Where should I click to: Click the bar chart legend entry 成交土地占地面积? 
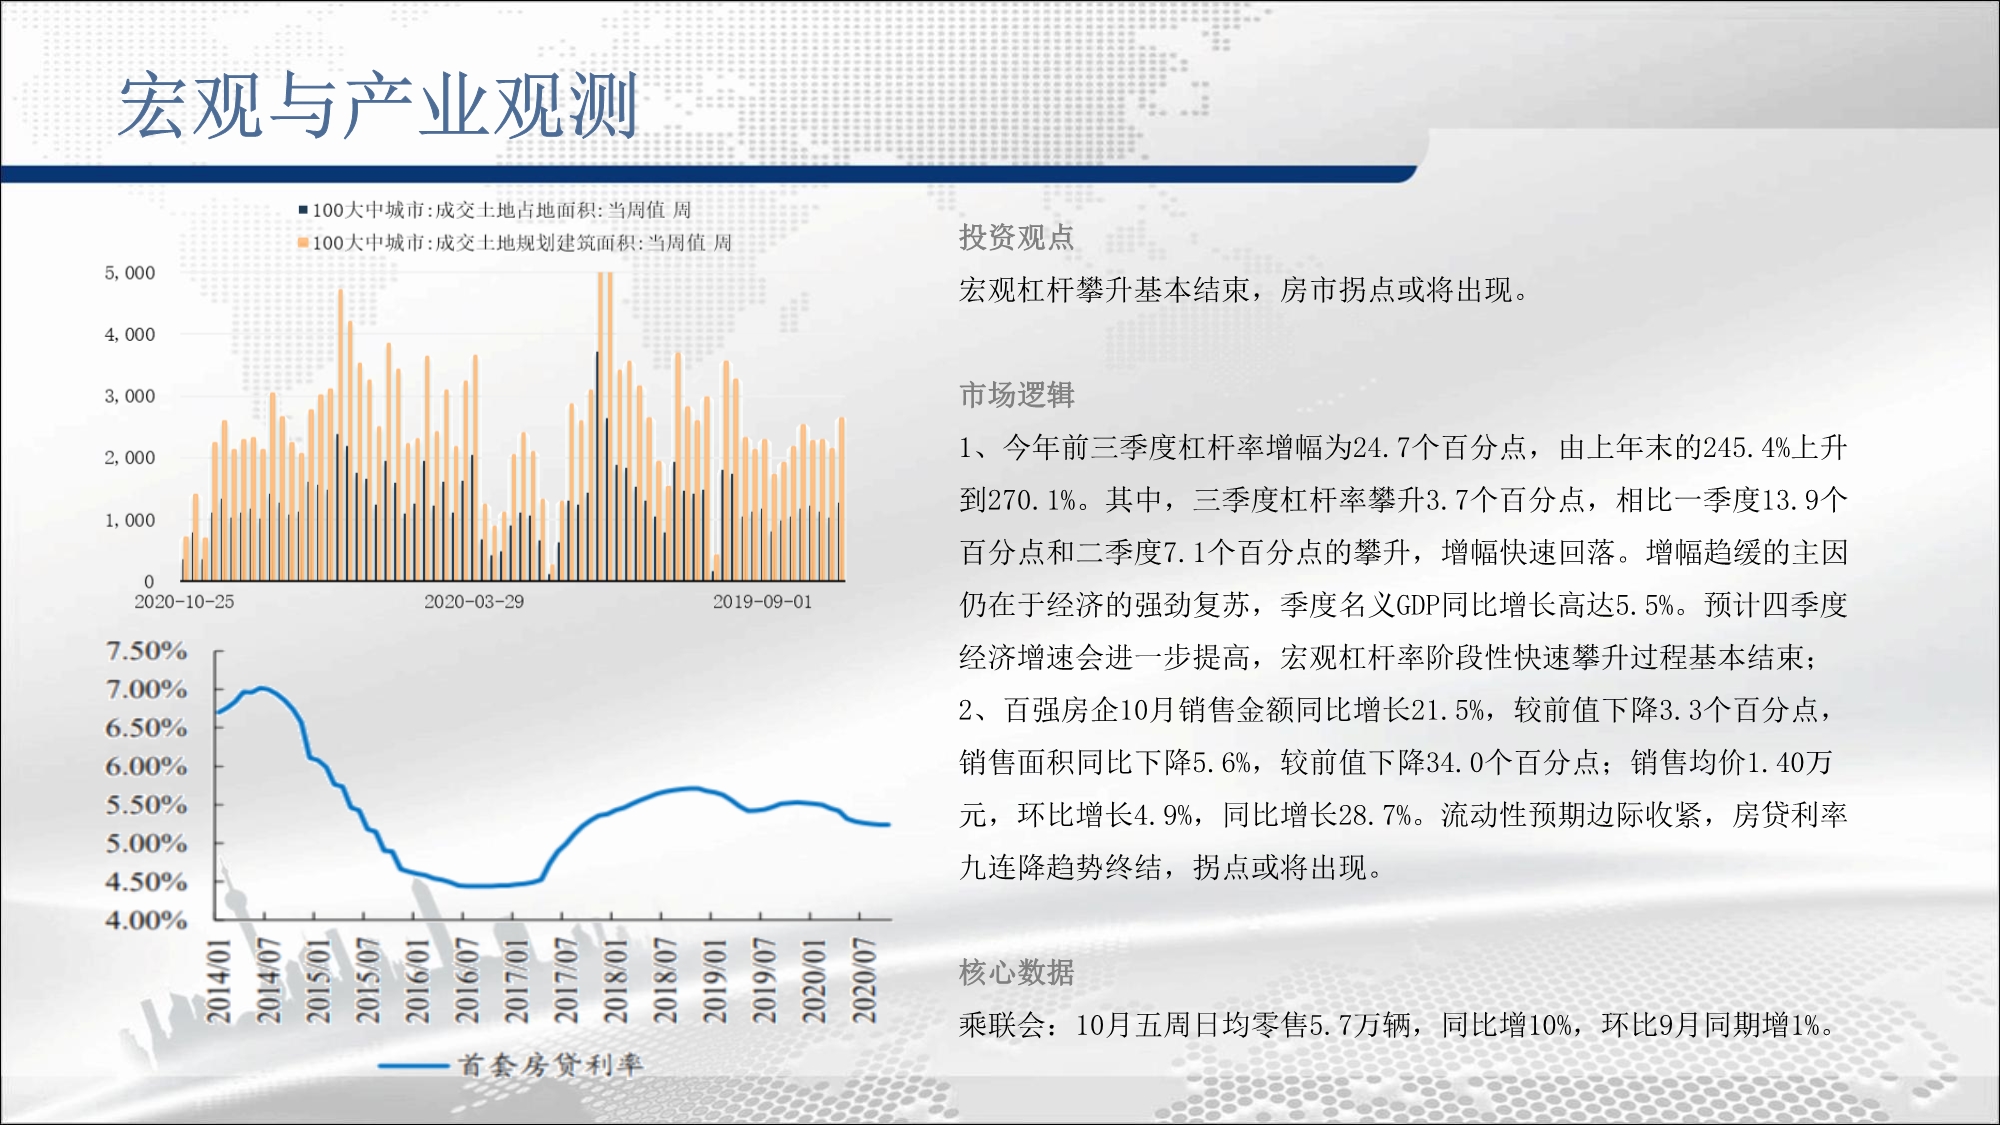(x=501, y=210)
